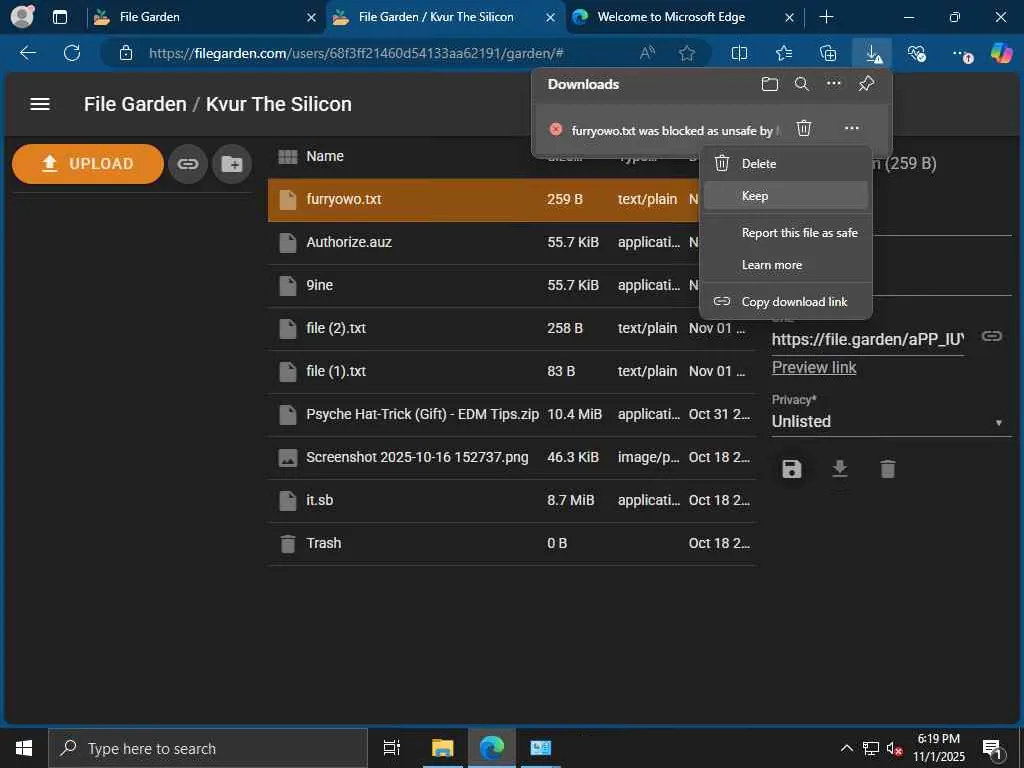Click the address bar URL
1024x768 pixels.
pyautogui.click(x=356, y=53)
